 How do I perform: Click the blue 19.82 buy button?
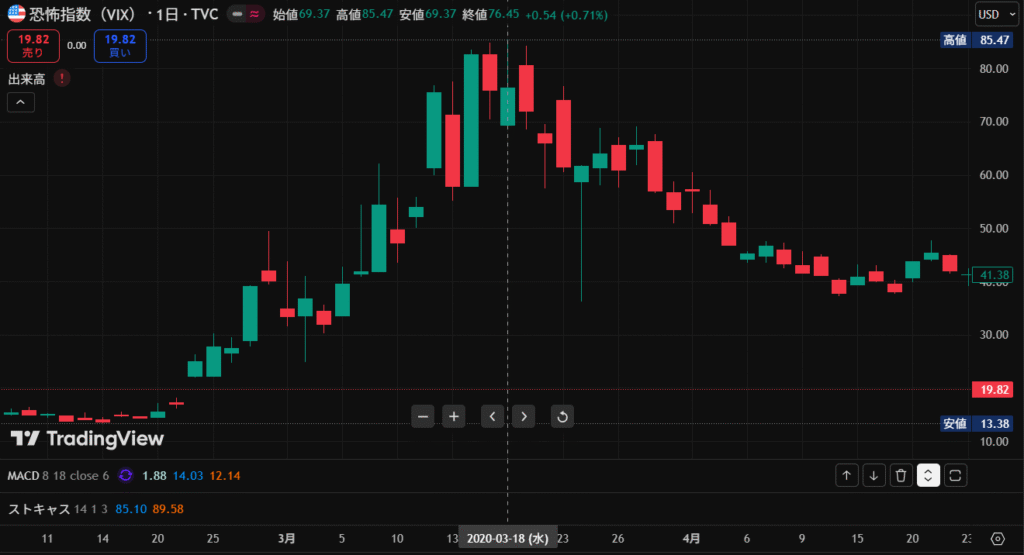coord(120,45)
